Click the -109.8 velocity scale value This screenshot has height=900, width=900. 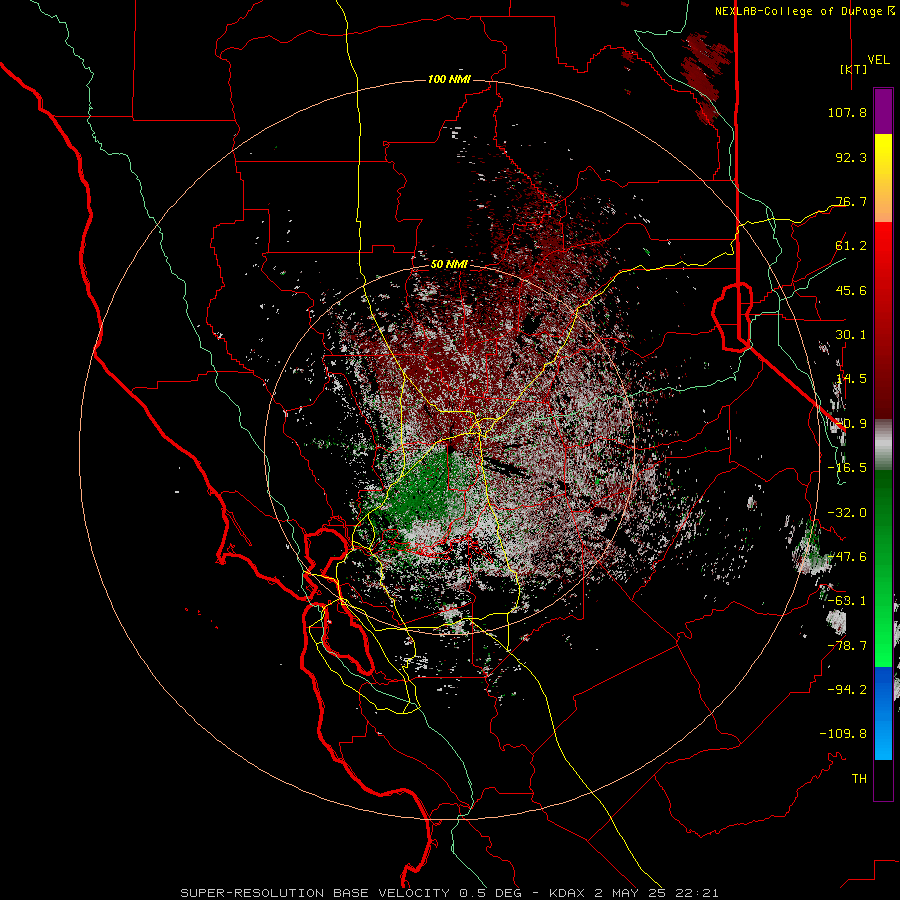click(843, 734)
